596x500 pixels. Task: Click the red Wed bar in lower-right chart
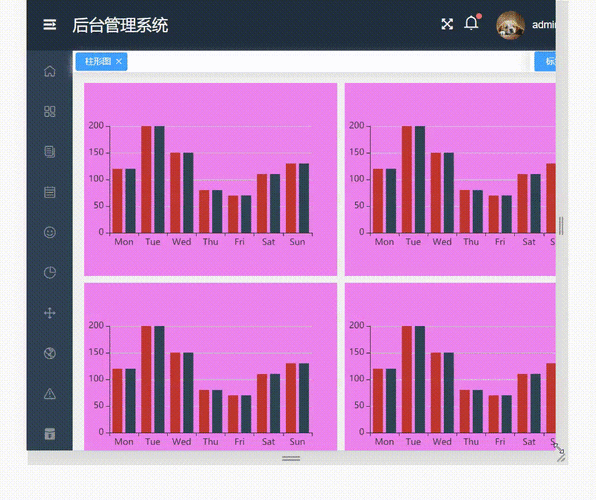(436, 392)
